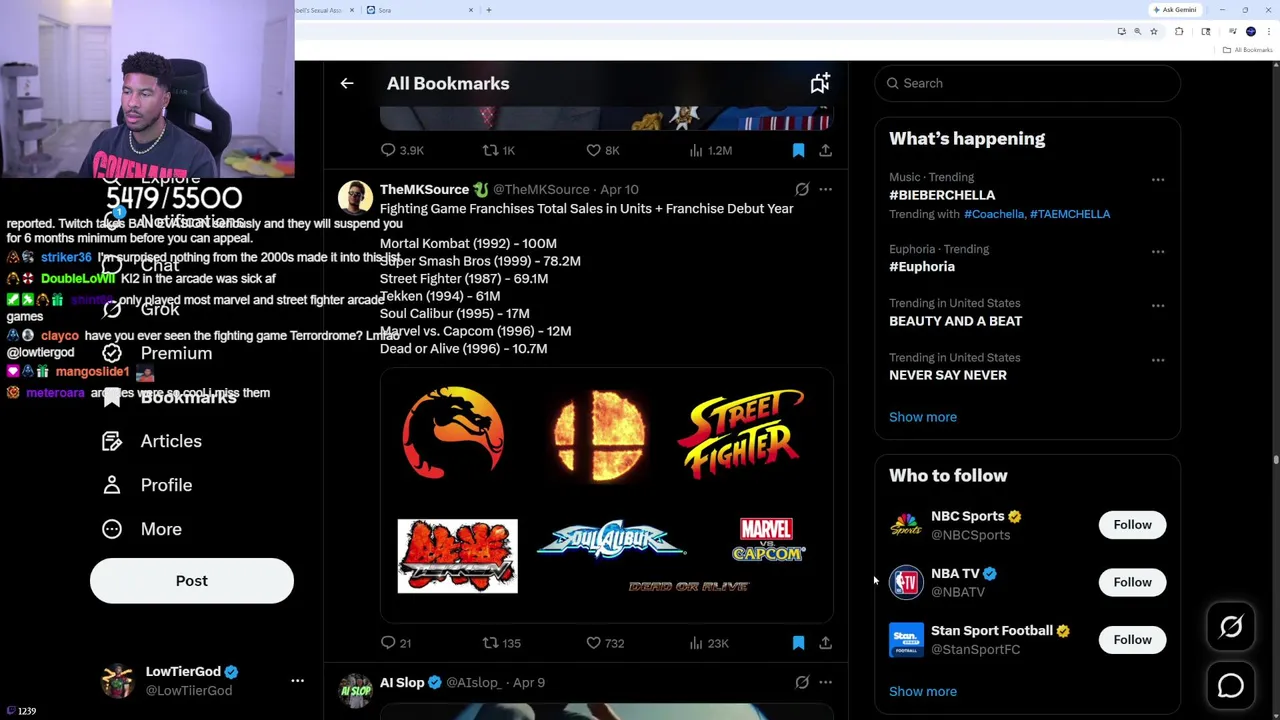Focus the Search input field
This screenshot has height=720, width=1280.
pyautogui.click(x=1027, y=83)
